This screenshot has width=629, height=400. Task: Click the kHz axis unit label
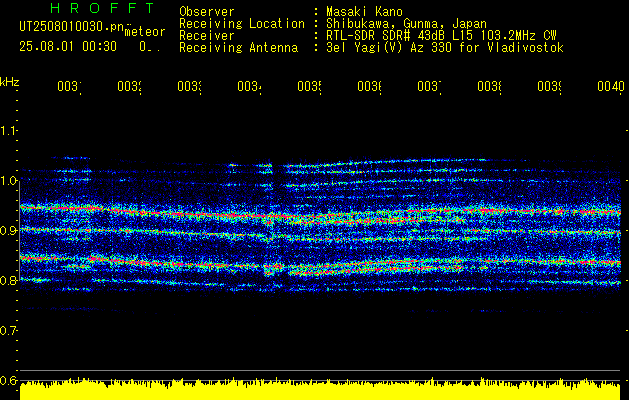pos(10,82)
